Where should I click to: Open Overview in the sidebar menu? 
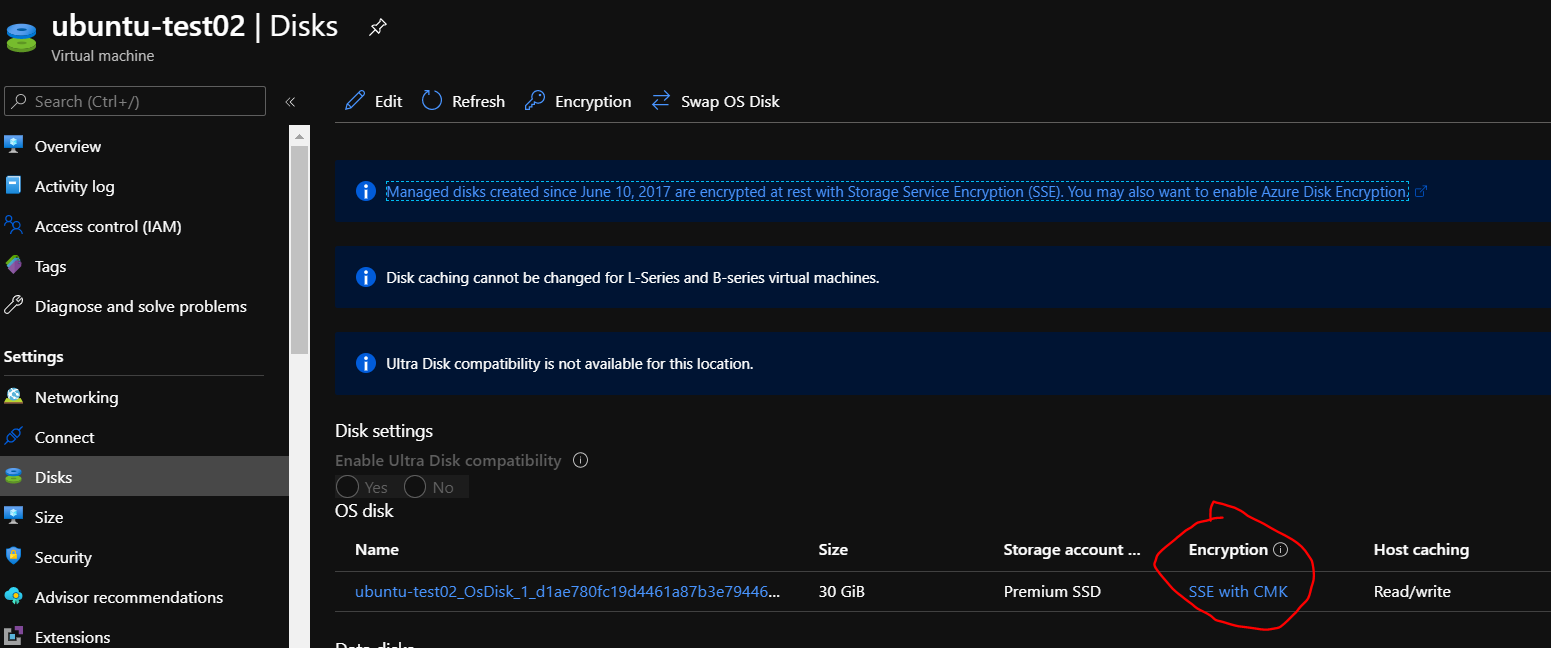[144, 146]
